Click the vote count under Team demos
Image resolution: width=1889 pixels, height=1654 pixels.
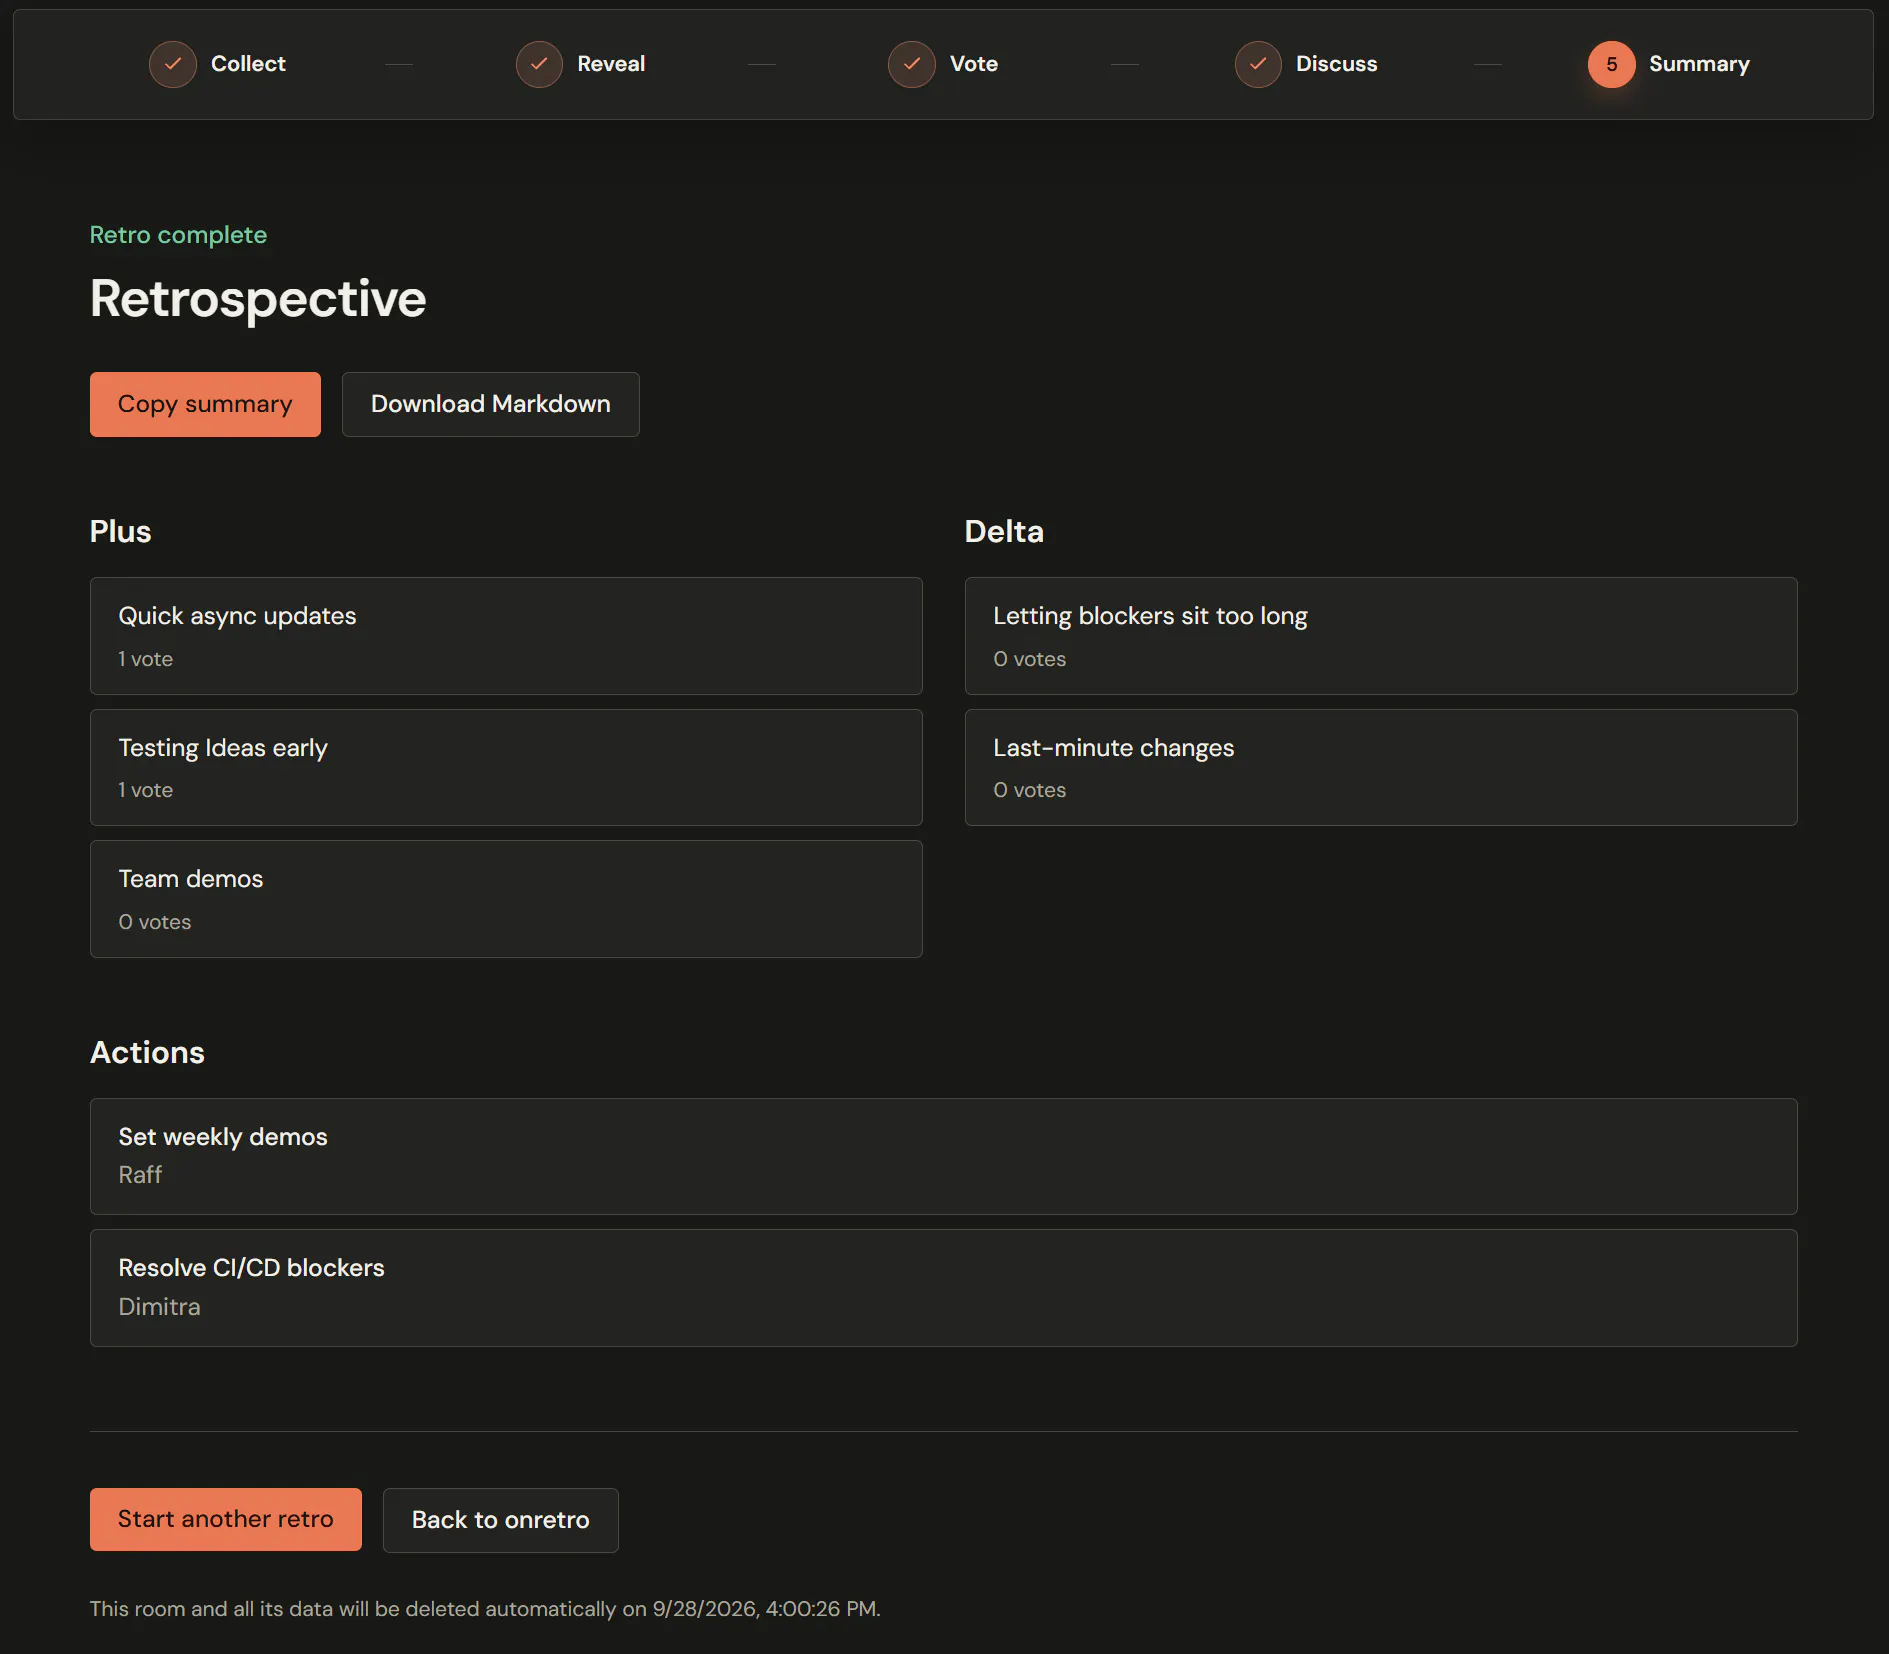(154, 922)
